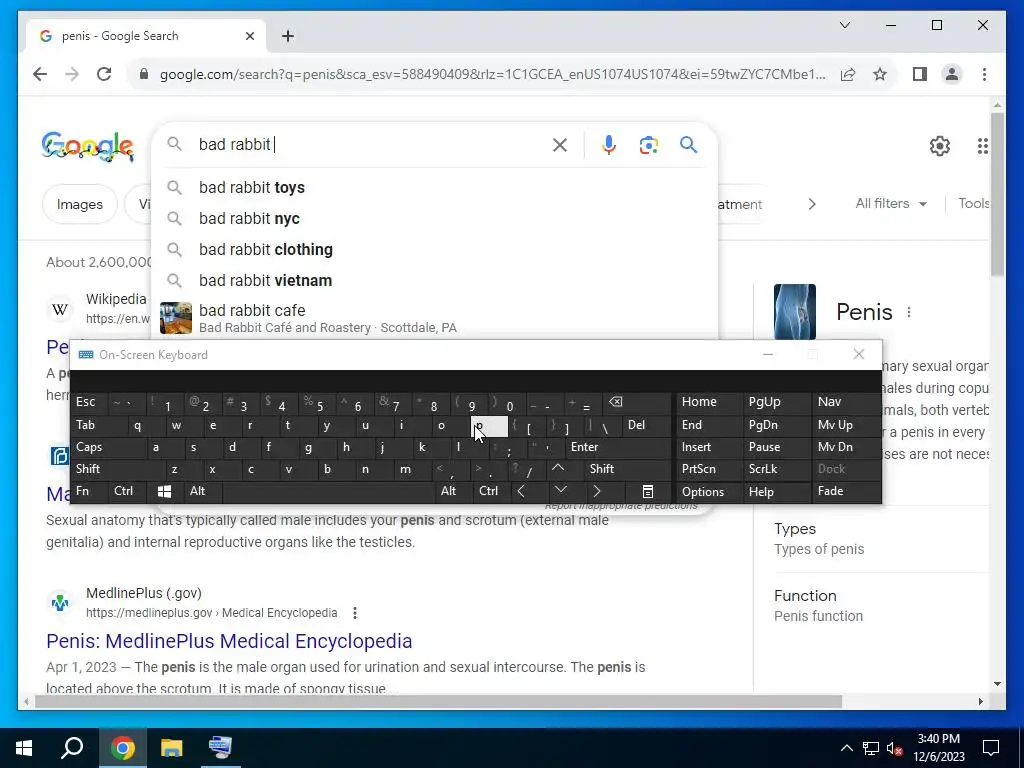The width and height of the screenshot is (1024, 768).
Task: Toggle the right Shift key
Action: point(627,469)
